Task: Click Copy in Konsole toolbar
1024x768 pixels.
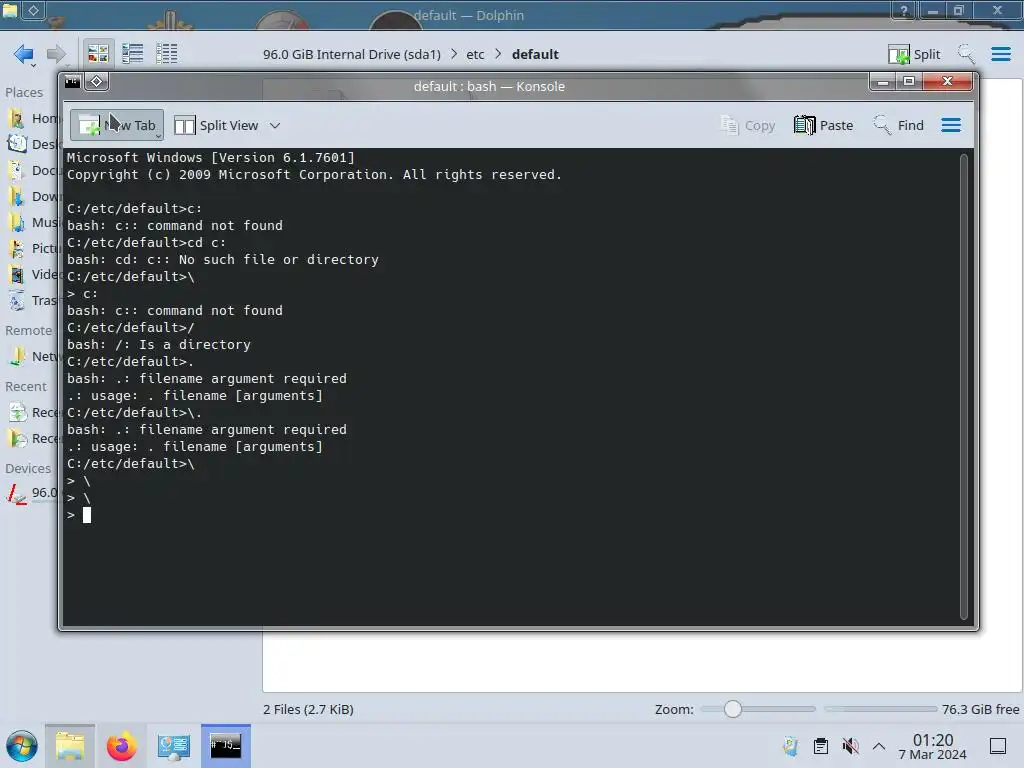Action: click(747, 125)
